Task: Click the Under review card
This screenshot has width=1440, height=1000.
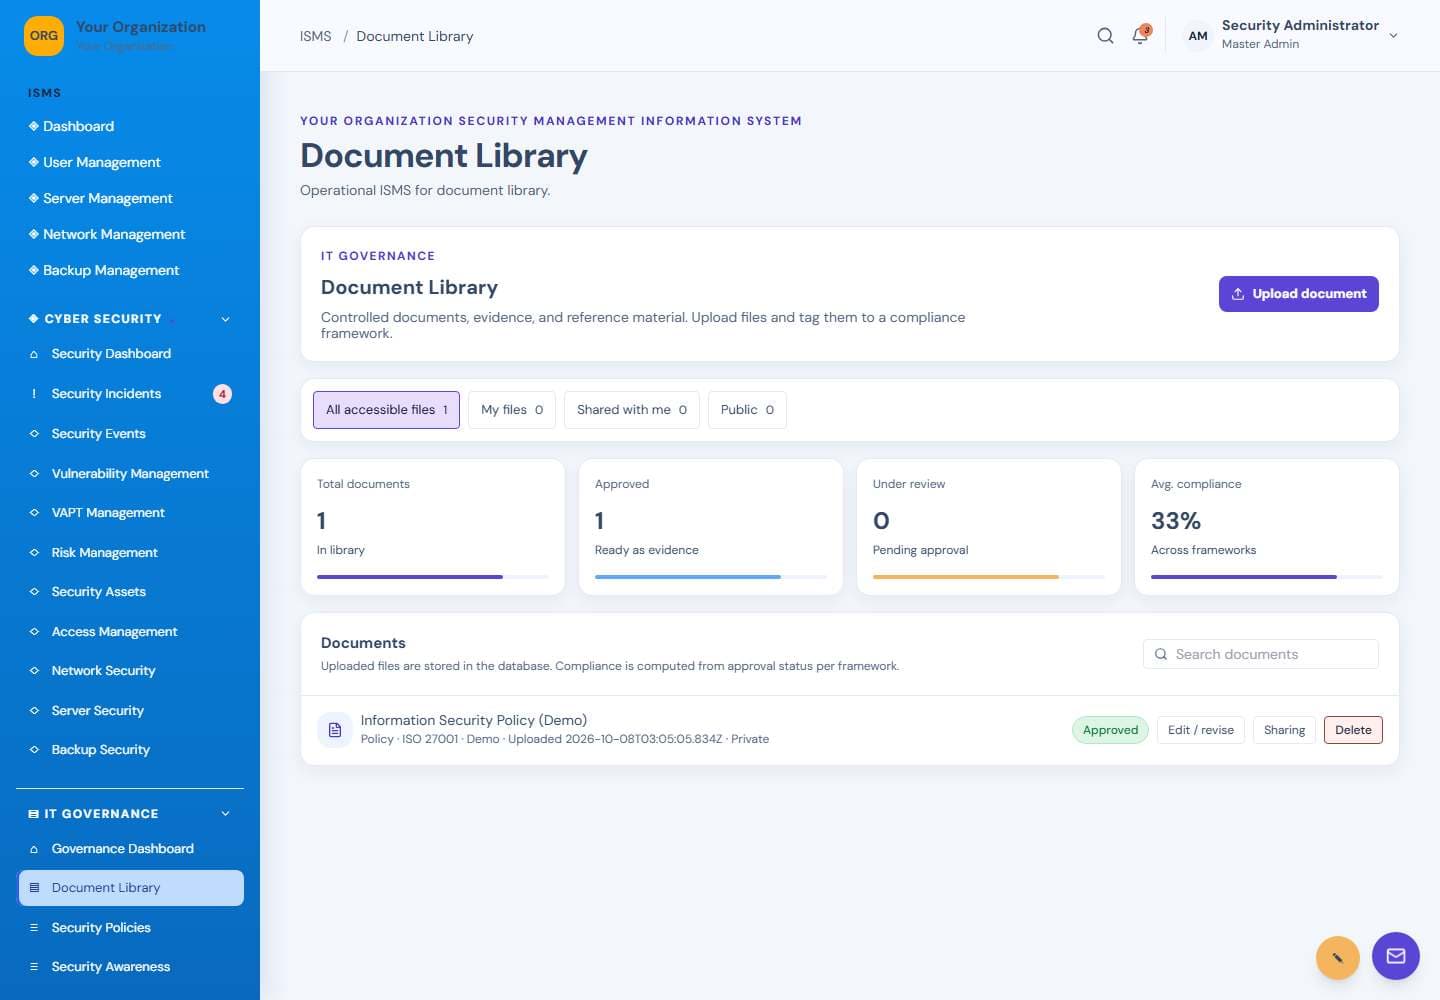Action: [989, 527]
